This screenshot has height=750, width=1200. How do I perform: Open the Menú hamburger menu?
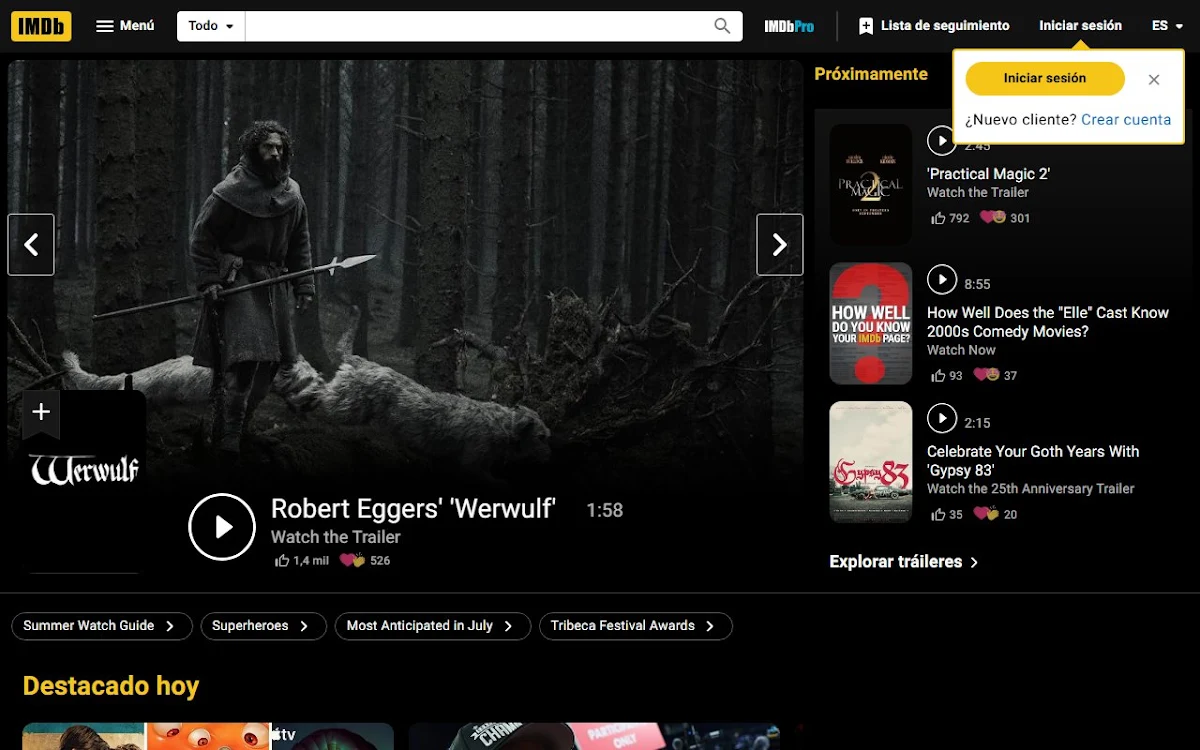pyautogui.click(x=125, y=26)
